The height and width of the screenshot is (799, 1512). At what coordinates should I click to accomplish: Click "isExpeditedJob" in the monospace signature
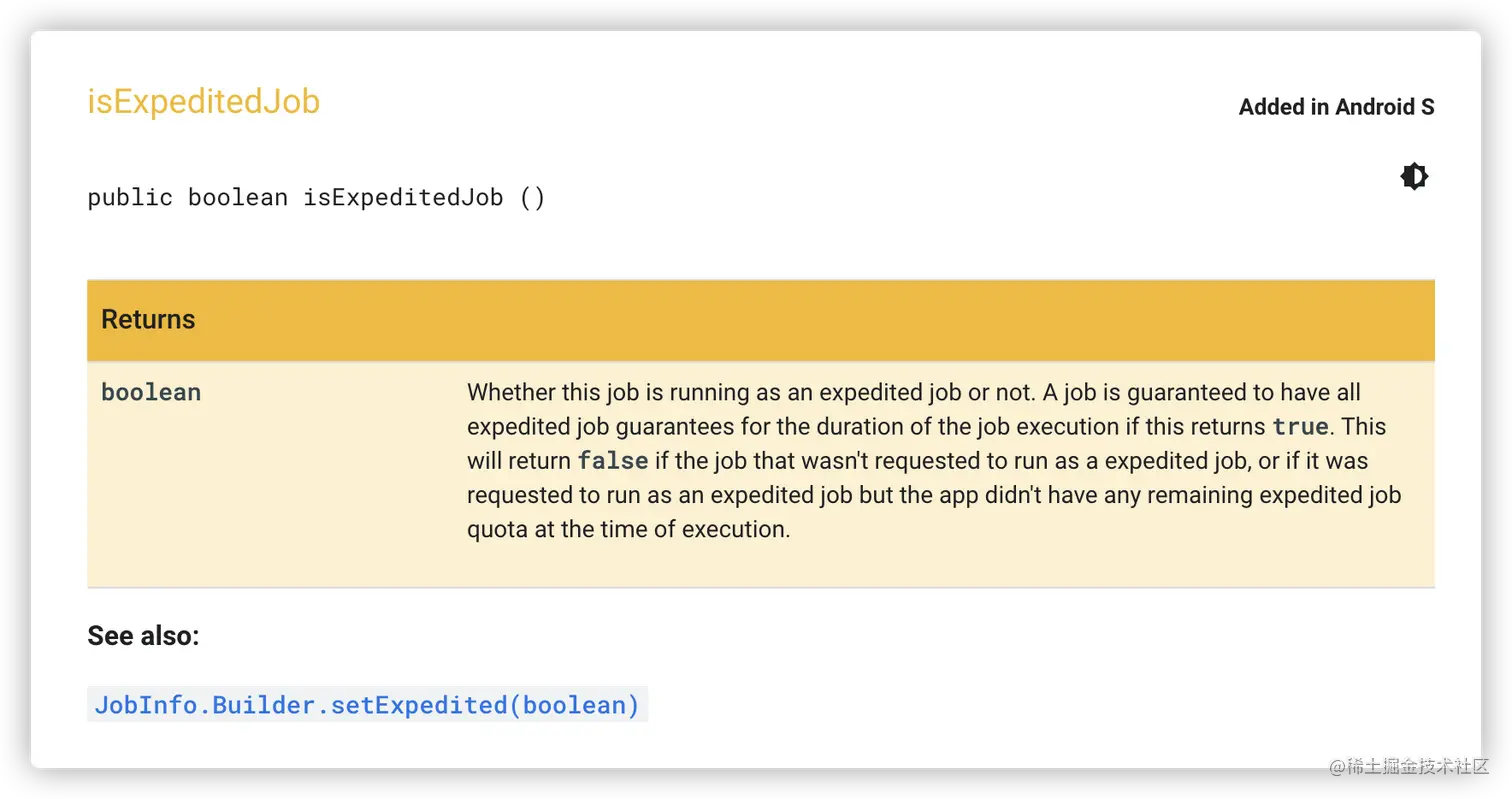[403, 197]
